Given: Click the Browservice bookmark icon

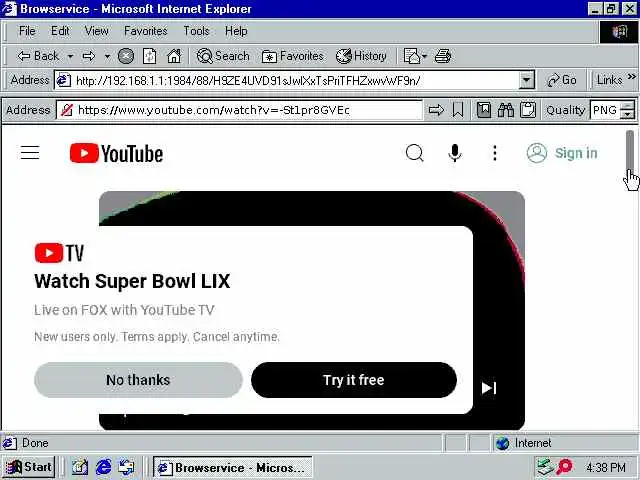Looking at the screenshot, I should (458, 110).
